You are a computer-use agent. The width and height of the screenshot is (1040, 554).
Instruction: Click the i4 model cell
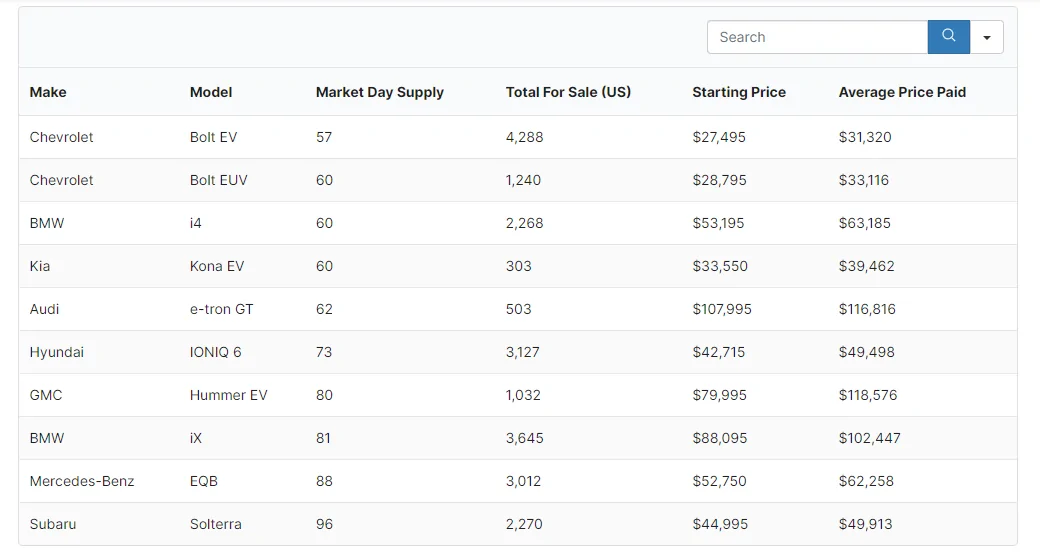pos(195,224)
